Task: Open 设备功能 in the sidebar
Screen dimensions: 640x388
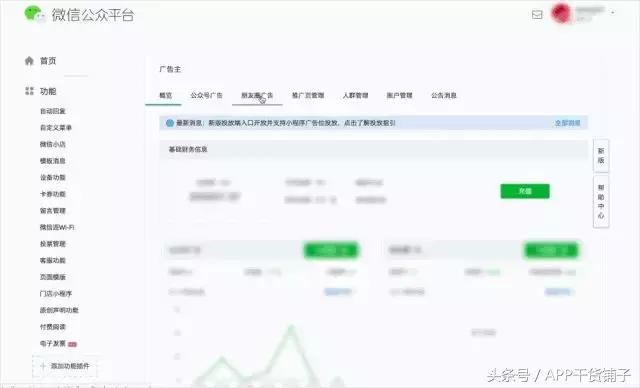Action: pyautogui.click(x=53, y=177)
